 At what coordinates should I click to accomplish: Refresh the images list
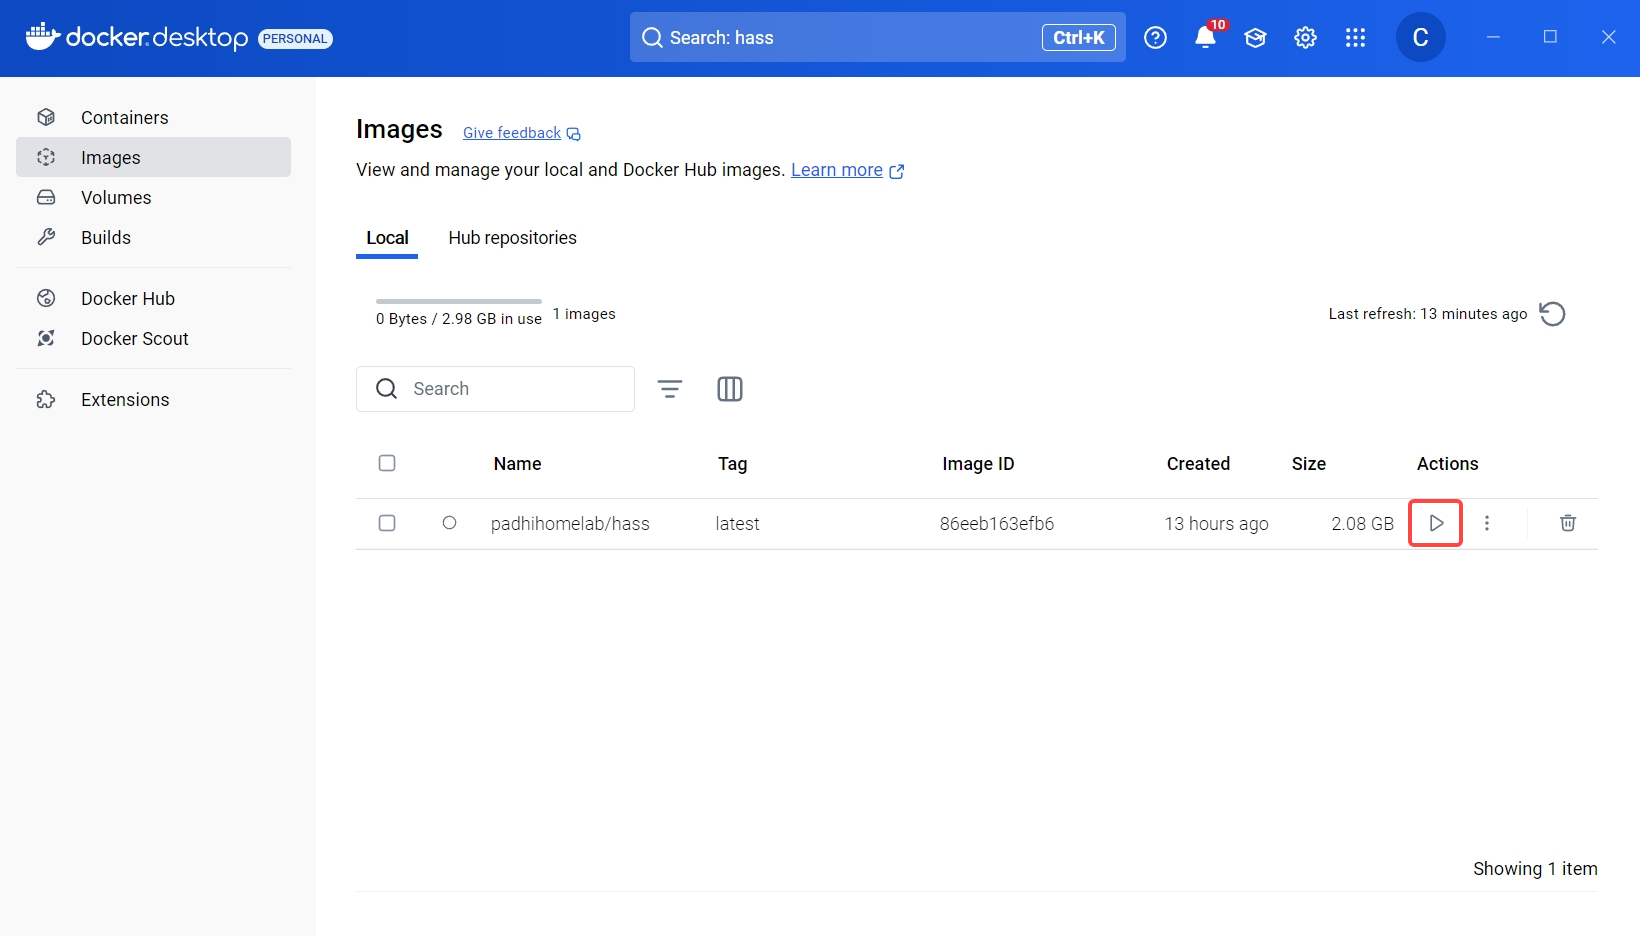tap(1552, 314)
